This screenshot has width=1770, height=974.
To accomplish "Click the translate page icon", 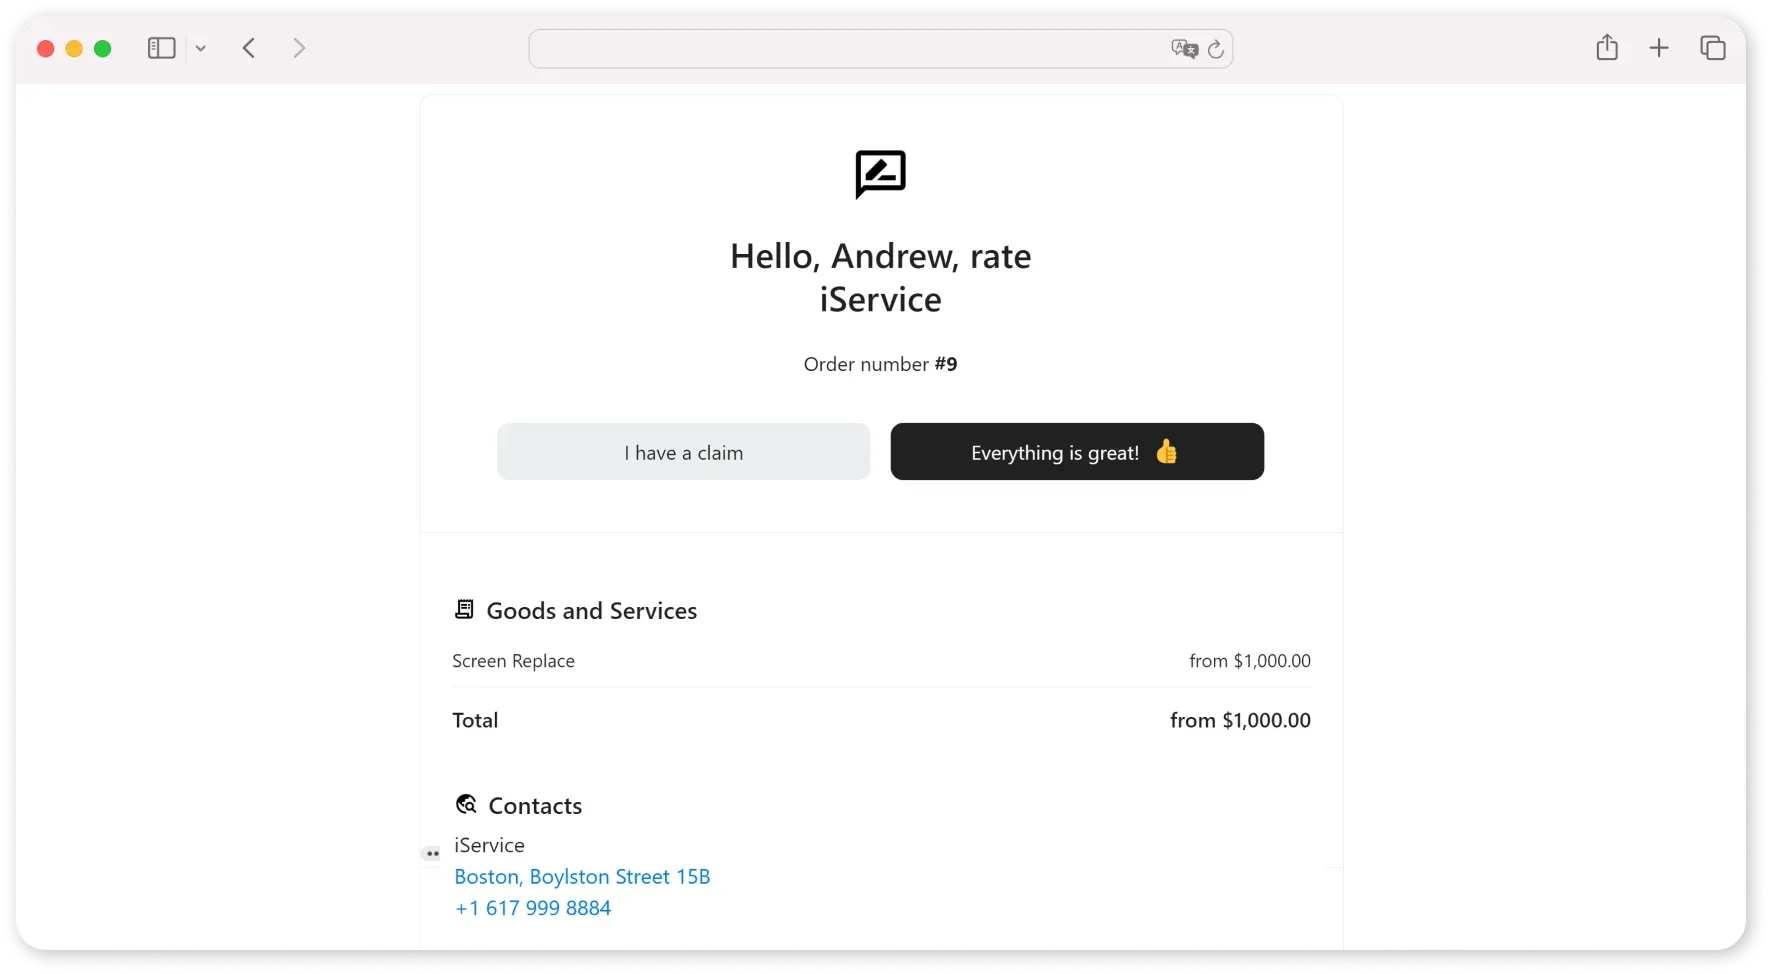I will pos(1183,49).
